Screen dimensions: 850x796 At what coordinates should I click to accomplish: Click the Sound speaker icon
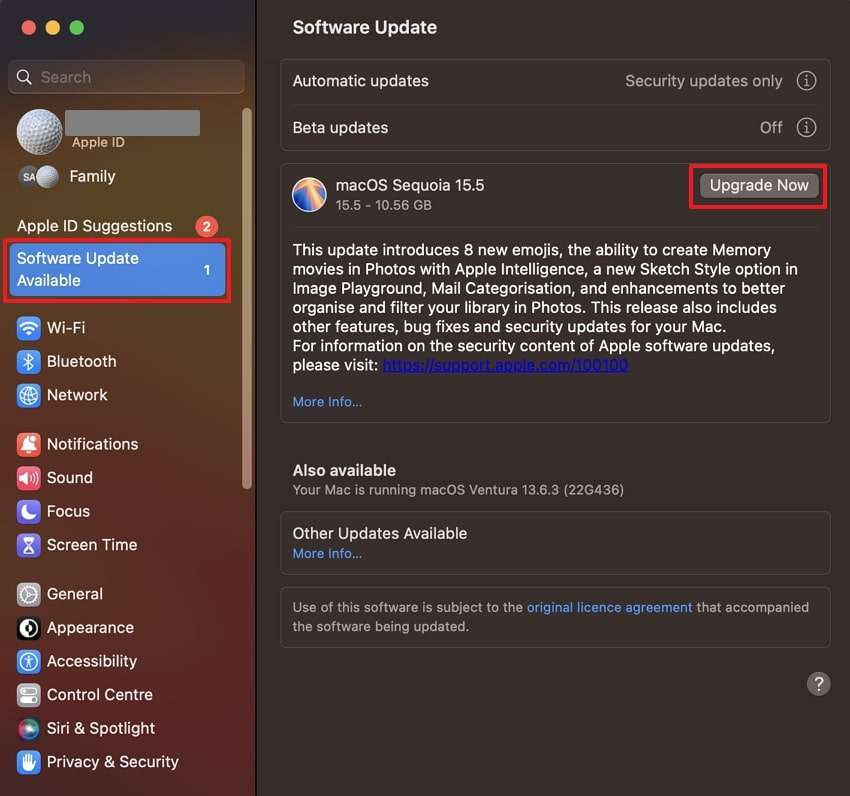tap(28, 478)
